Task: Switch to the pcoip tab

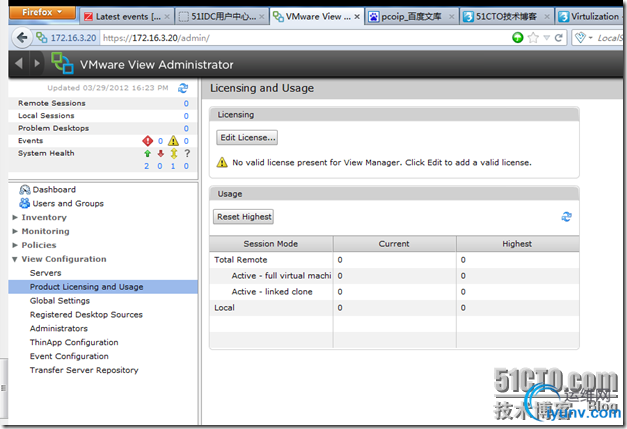Action: [x=412, y=17]
